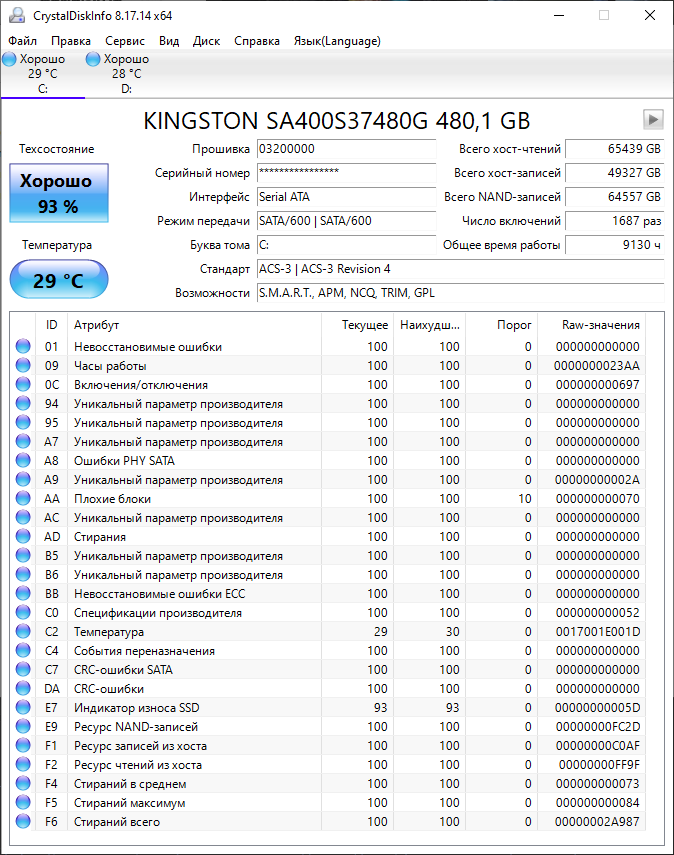The width and height of the screenshot is (674, 855).
Task: Click status circle for CRC-ошибки SATA row
Action: click(x=23, y=670)
